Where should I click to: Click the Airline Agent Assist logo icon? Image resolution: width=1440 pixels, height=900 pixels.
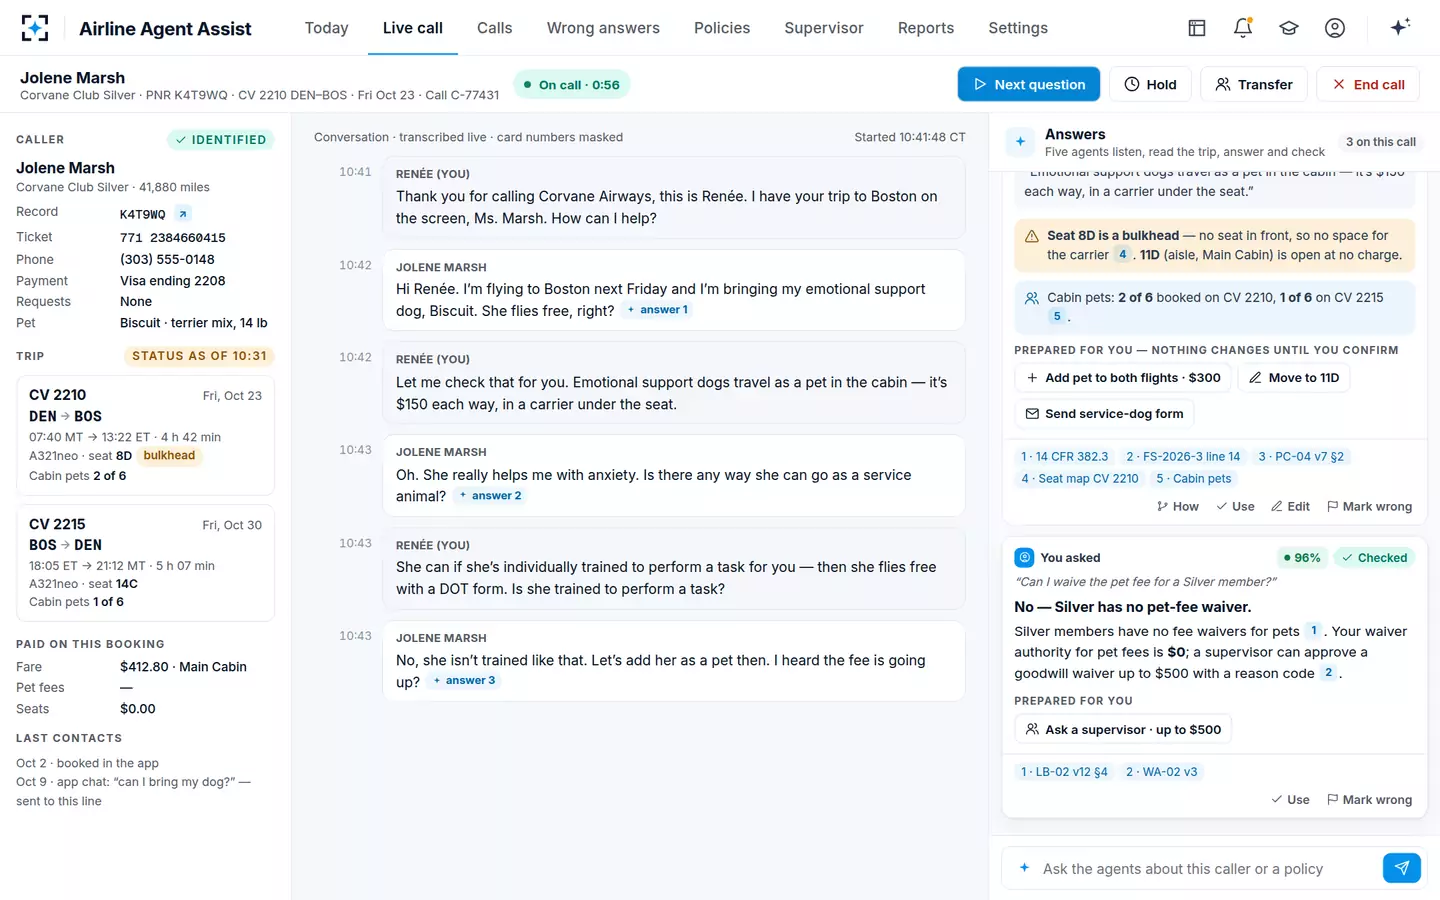coord(35,28)
